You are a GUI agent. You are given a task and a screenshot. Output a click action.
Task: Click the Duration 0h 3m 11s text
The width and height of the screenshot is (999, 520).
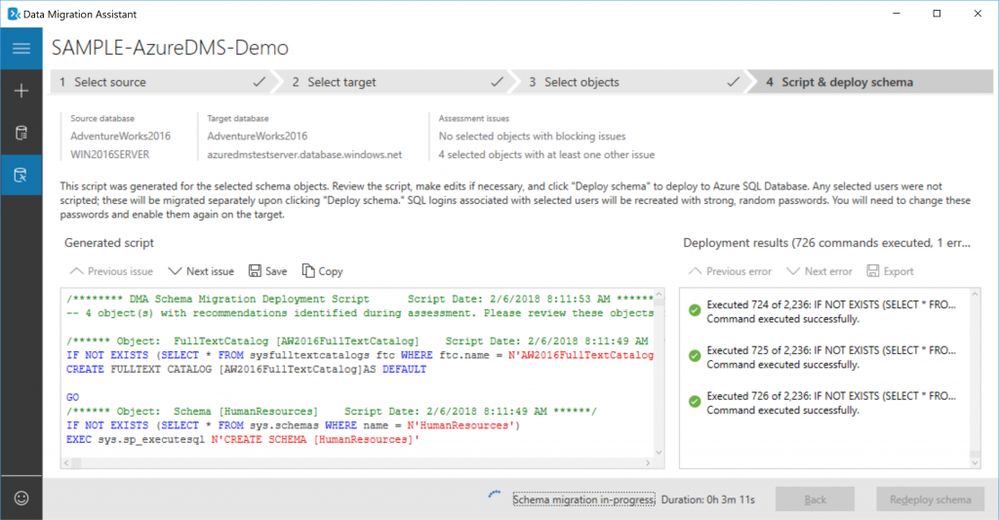708,500
